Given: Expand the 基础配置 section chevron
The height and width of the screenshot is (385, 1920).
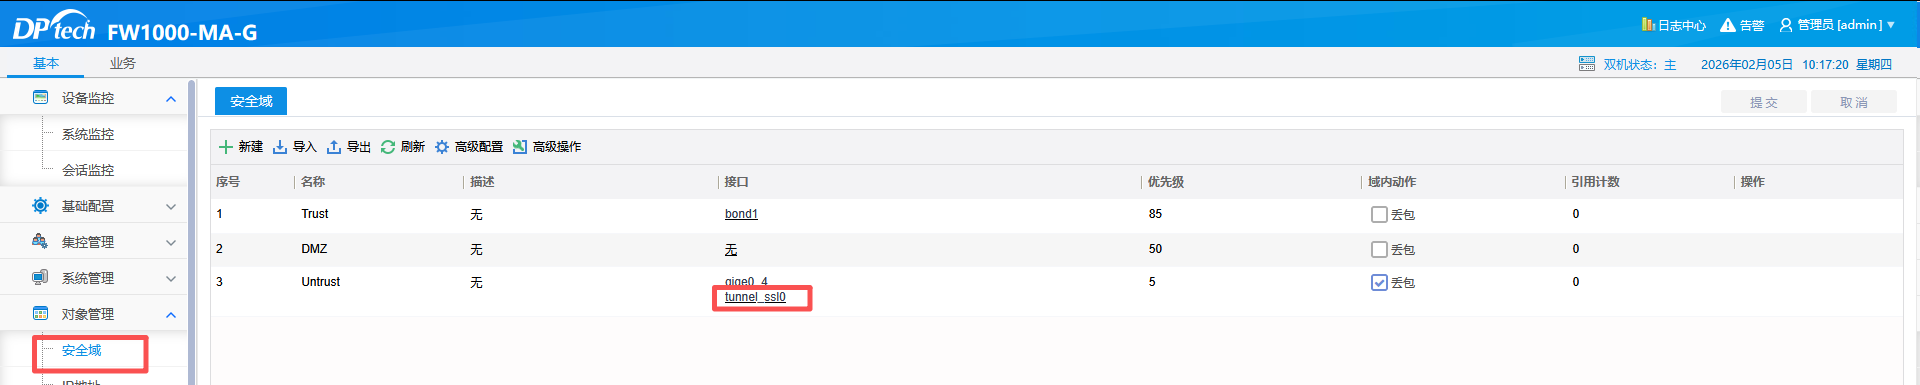Looking at the screenshot, I should (171, 207).
